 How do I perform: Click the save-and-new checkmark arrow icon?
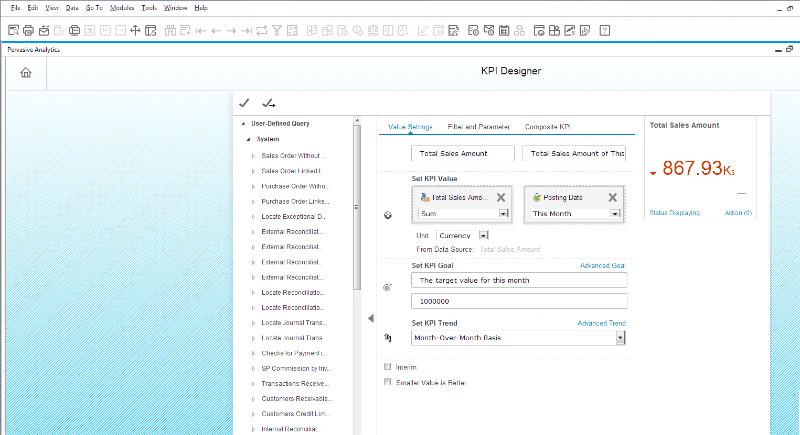coord(268,103)
